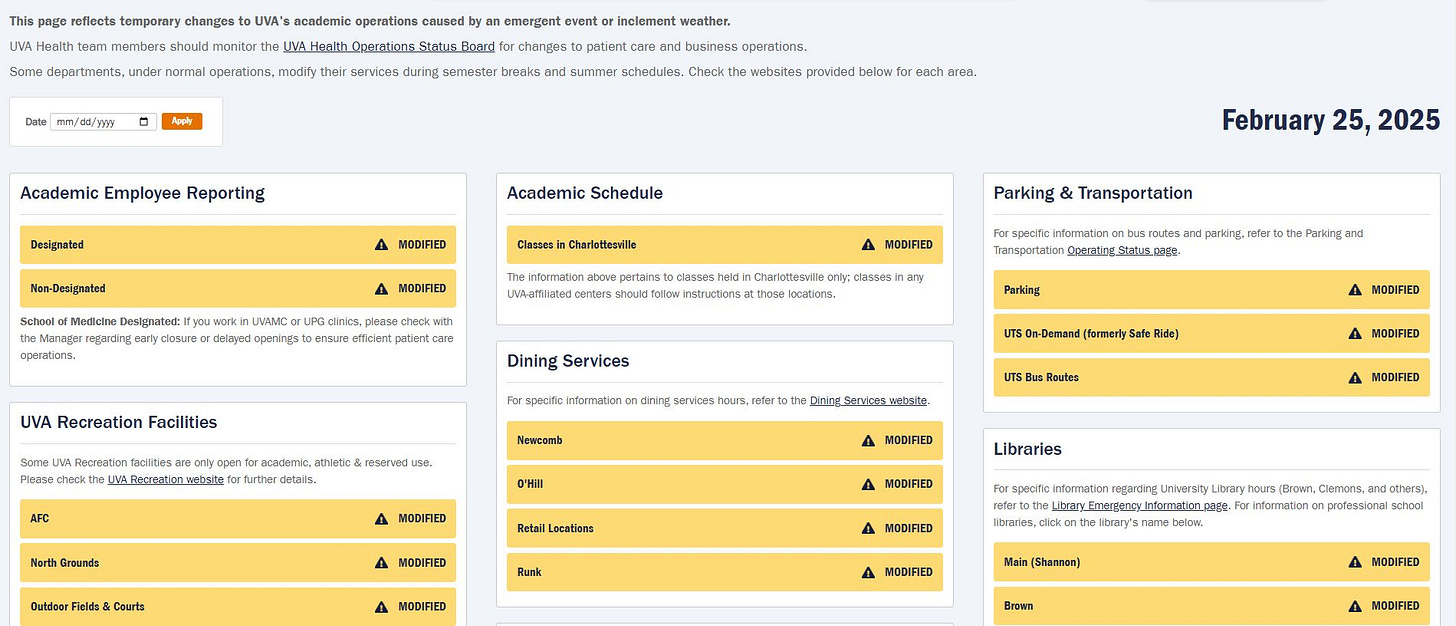Open the Dining Services website link
Screen dimensions: 1456x626
tap(868, 400)
